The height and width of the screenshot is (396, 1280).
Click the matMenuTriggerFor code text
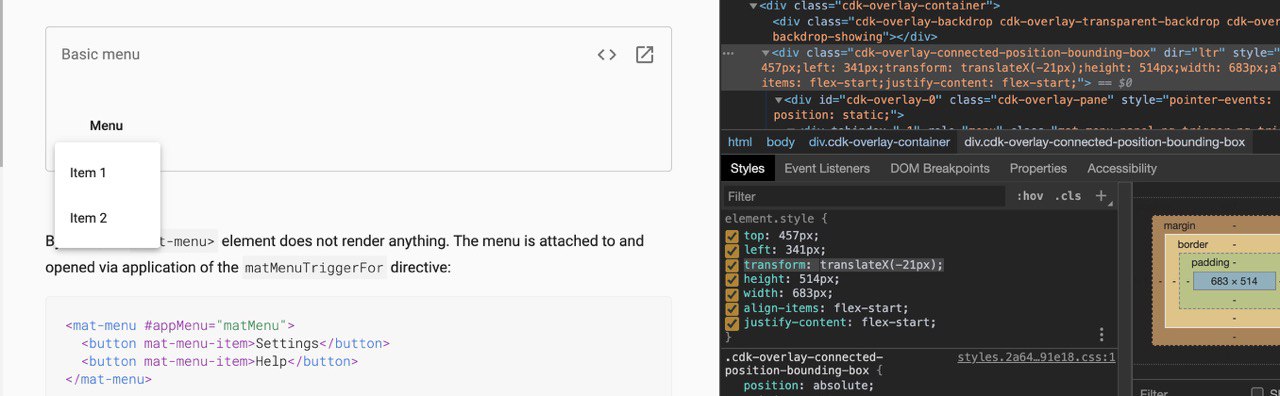pyautogui.click(x=315, y=268)
